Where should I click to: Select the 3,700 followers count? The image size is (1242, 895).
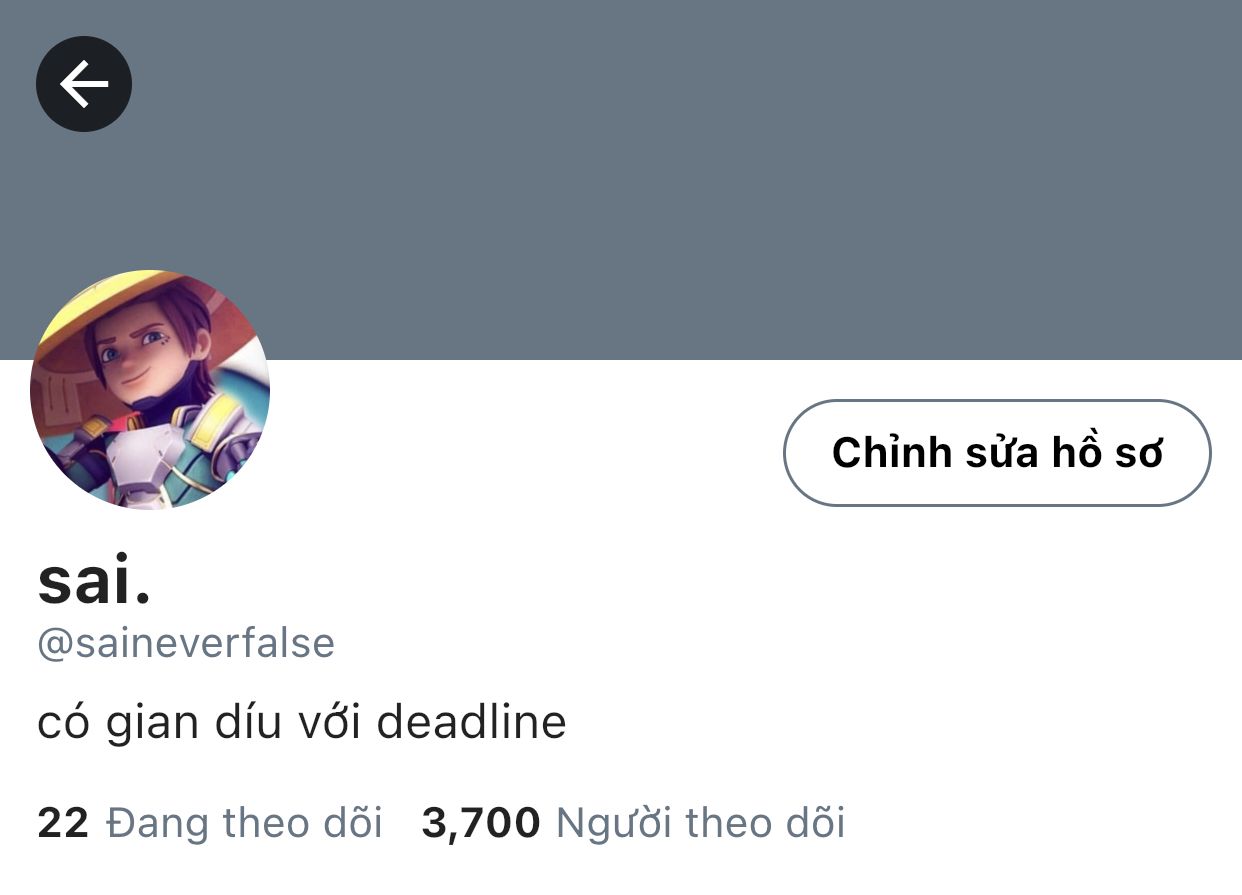click(481, 824)
